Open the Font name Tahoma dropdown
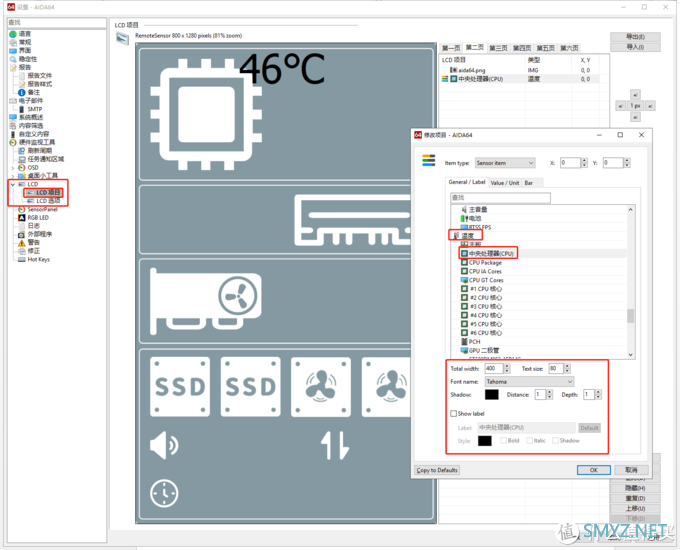Image resolution: width=680 pixels, height=550 pixels. click(x=529, y=382)
